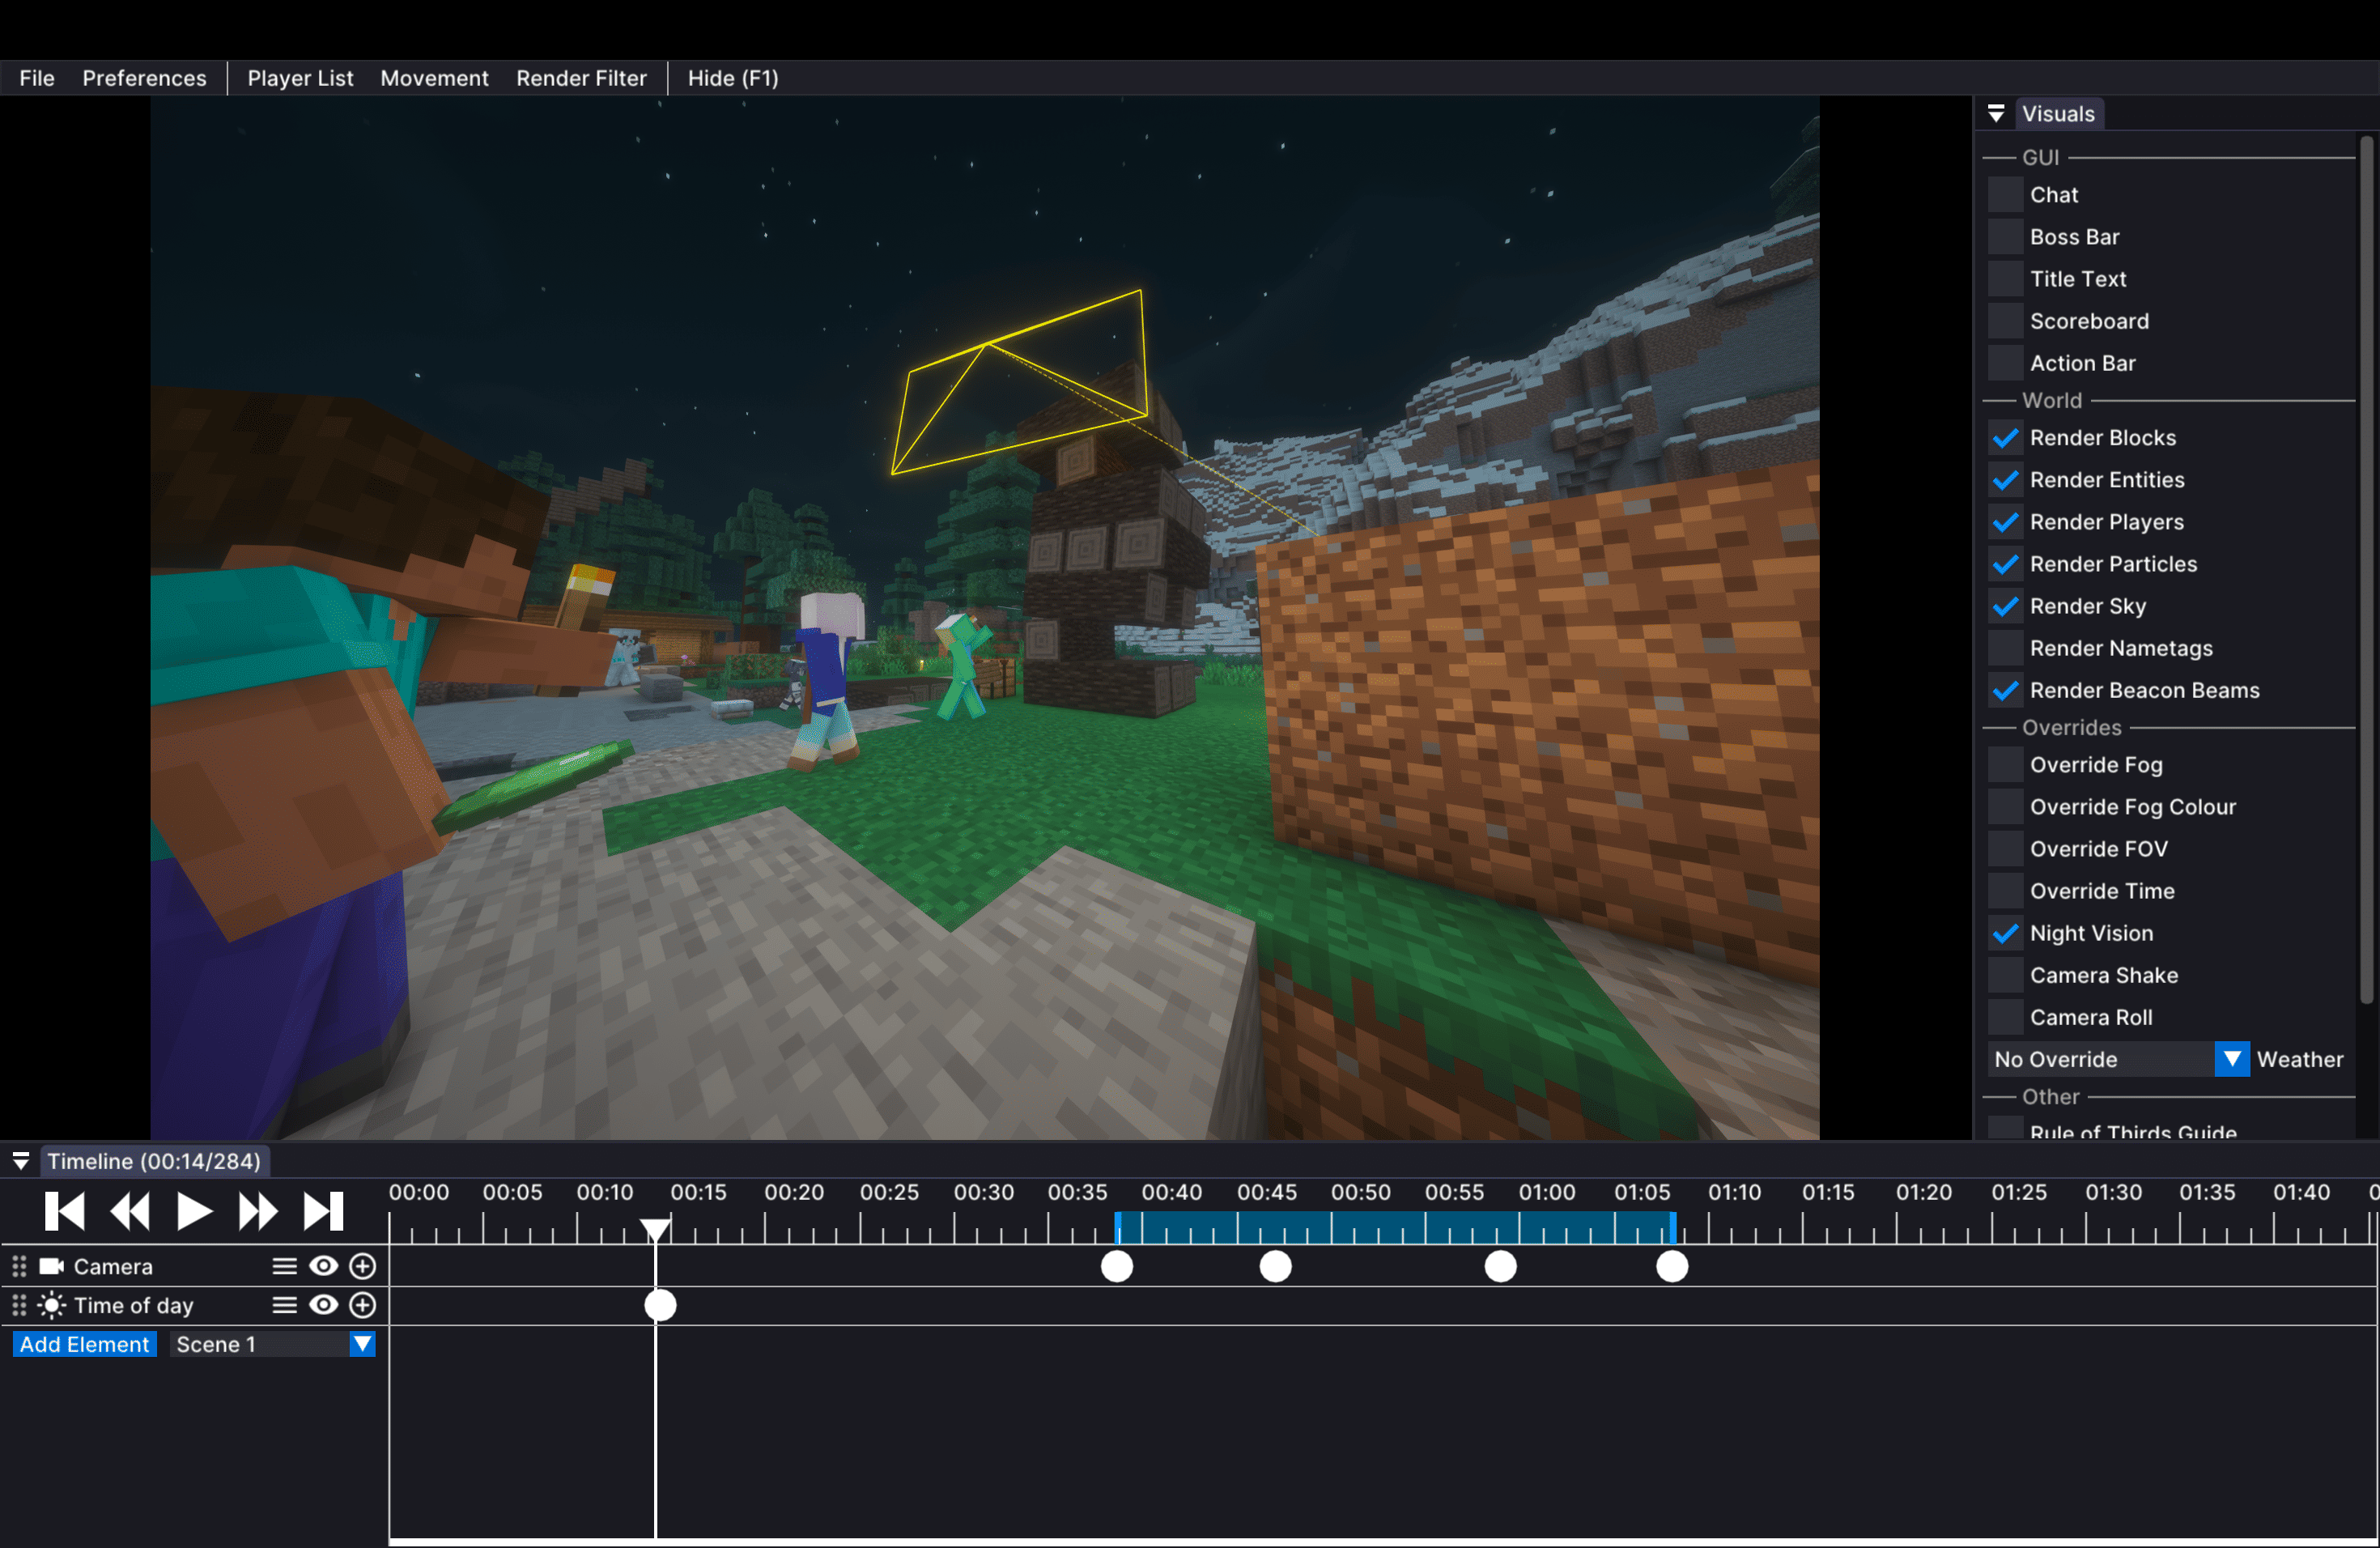Open the File menu
The width and height of the screenshot is (2380, 1548).
[37, 78]
